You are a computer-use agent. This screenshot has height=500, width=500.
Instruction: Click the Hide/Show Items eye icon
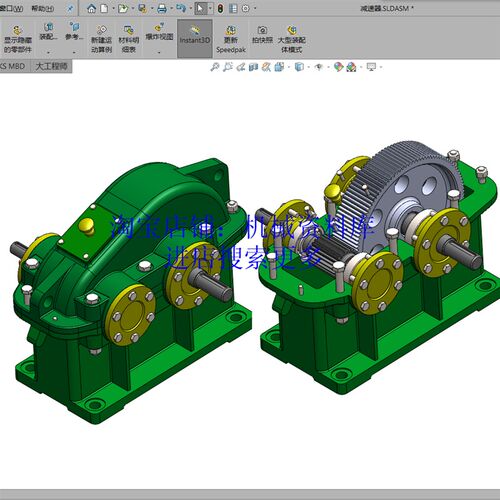[x=319, y=67]
